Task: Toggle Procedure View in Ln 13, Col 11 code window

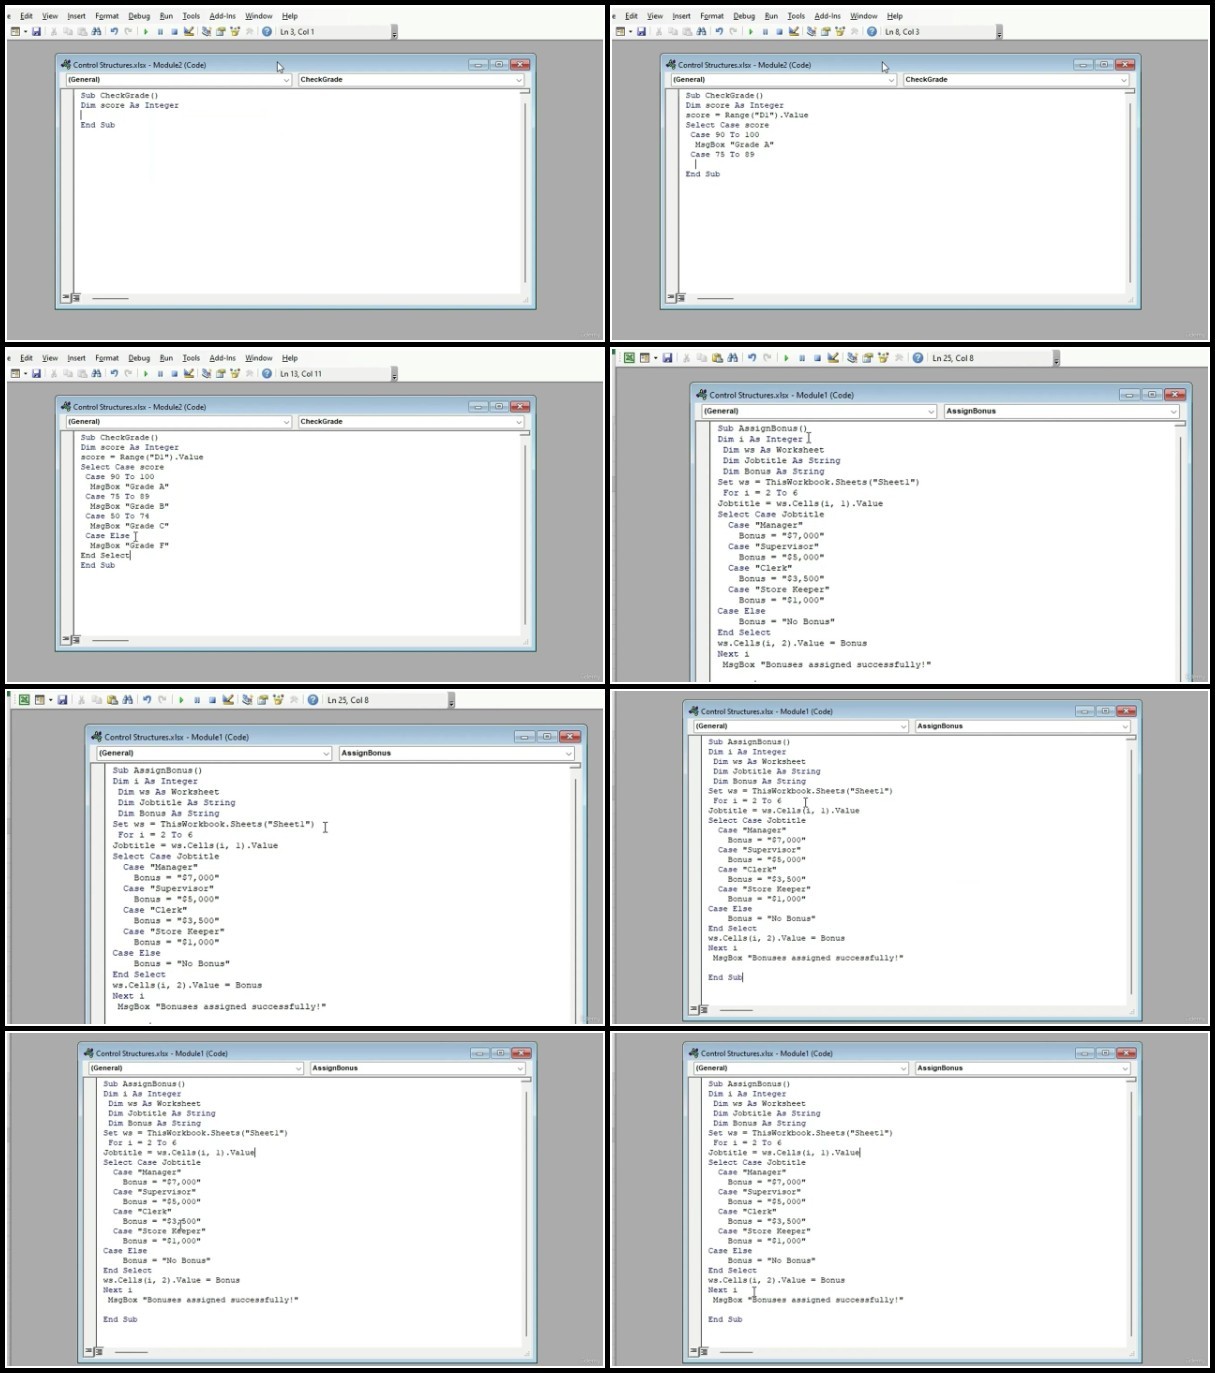Action: [66, 640]
